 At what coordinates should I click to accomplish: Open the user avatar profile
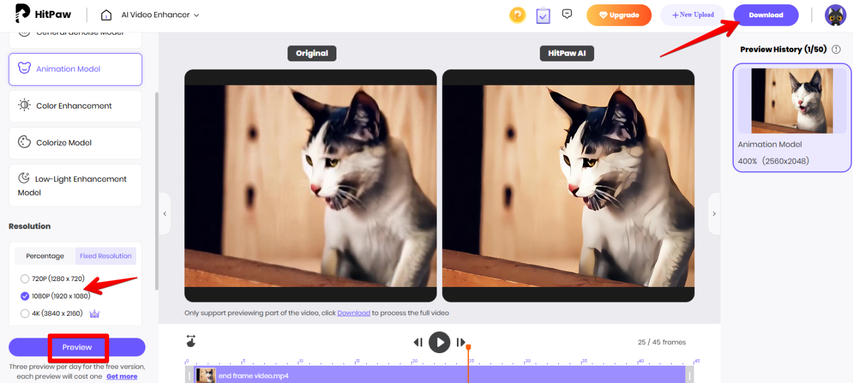click(x=835, y=15)
